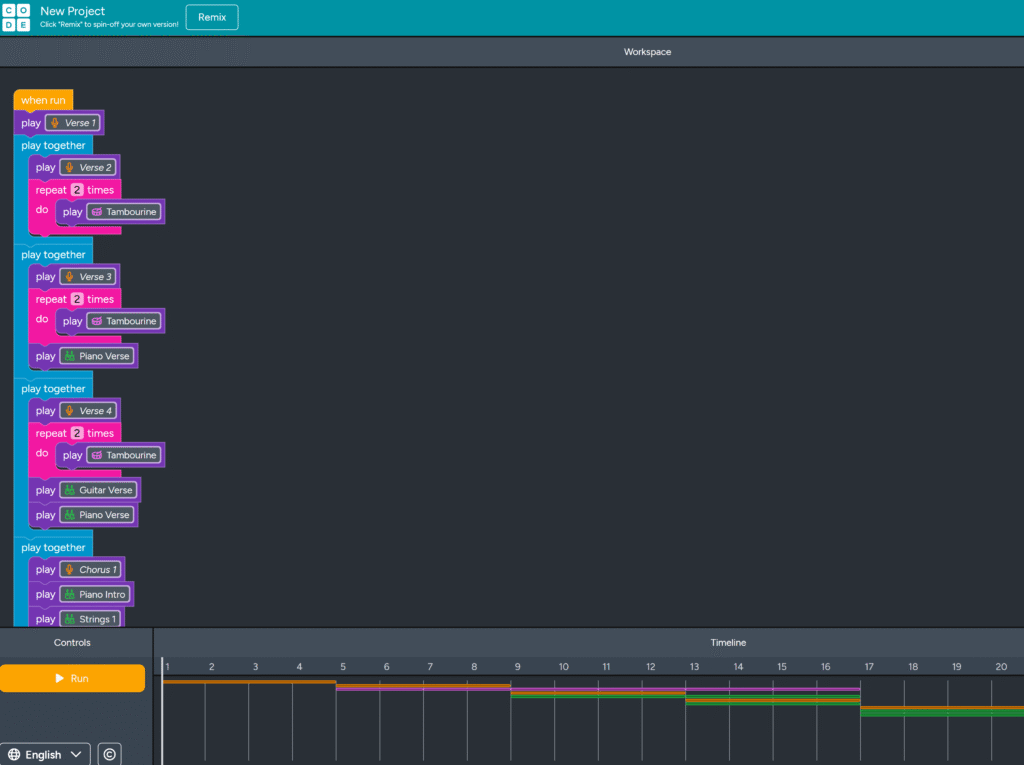
Task: Click the Code.org logo
Action: (x=17, y=17)
